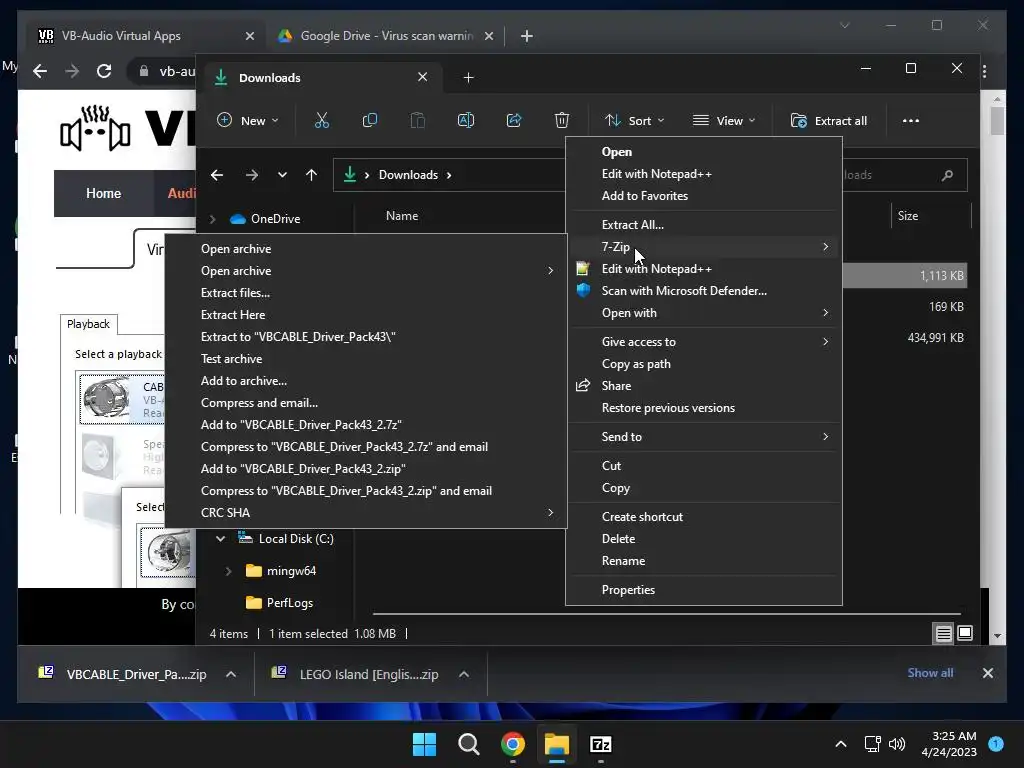Click Add to archive...
Viewport: 1024px width, 768px height.
click(366, 381)
